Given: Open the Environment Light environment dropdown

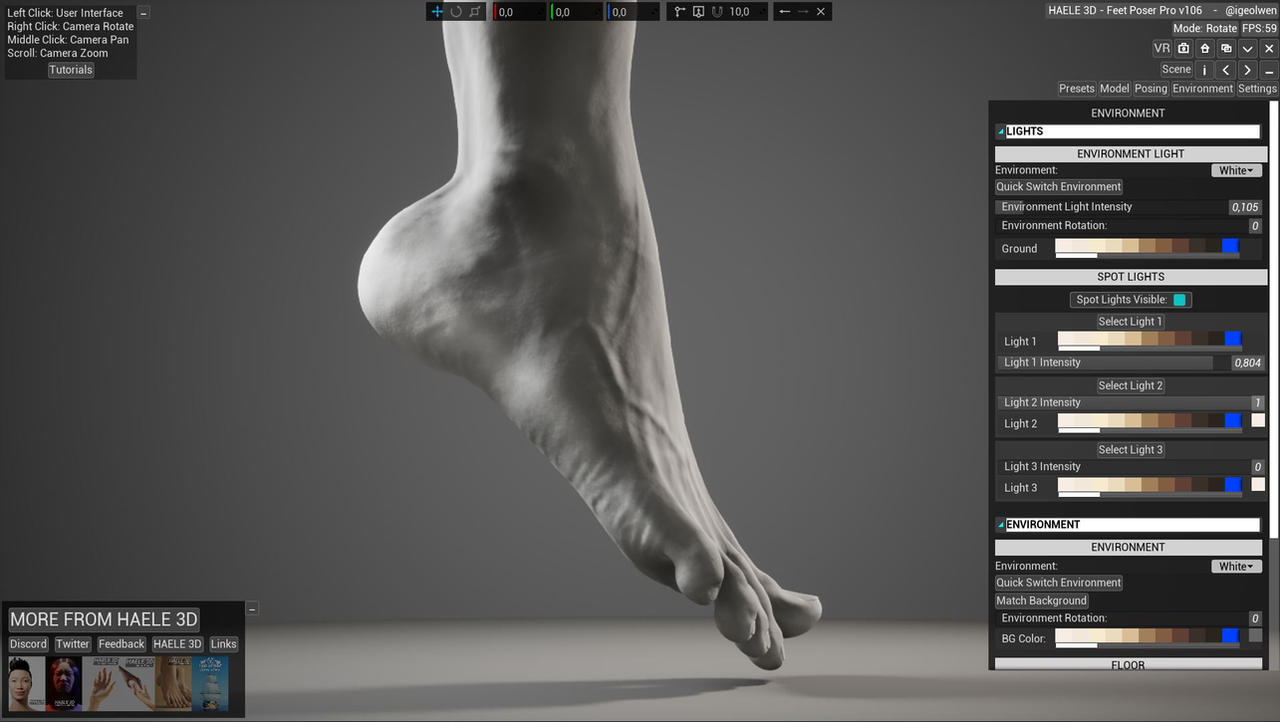Looking at the screenshot, I should tap(1236, 171).
